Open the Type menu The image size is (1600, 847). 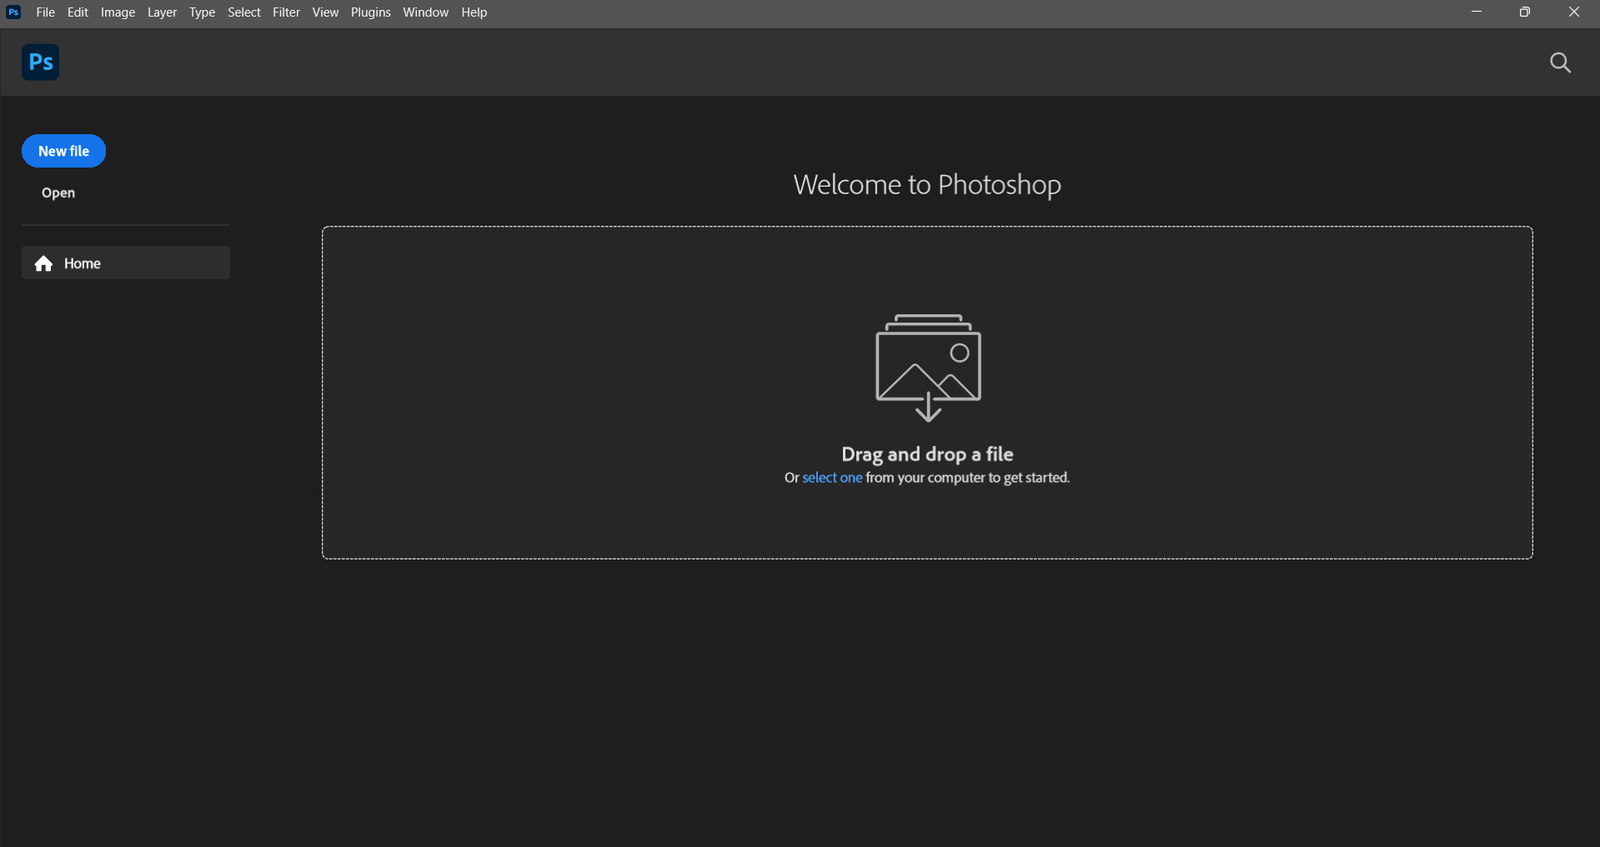coord(202,12)
